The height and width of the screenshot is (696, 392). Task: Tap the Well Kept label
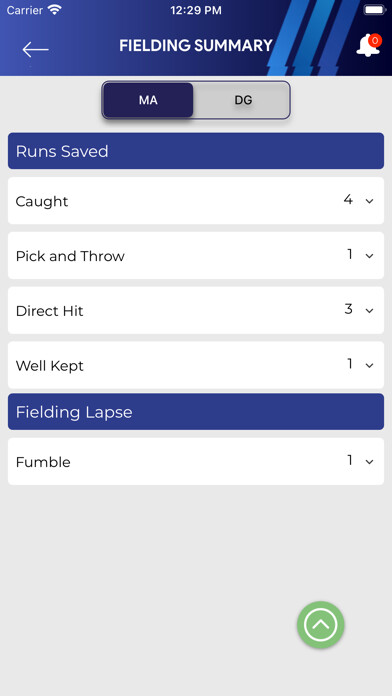pos(50,366)
